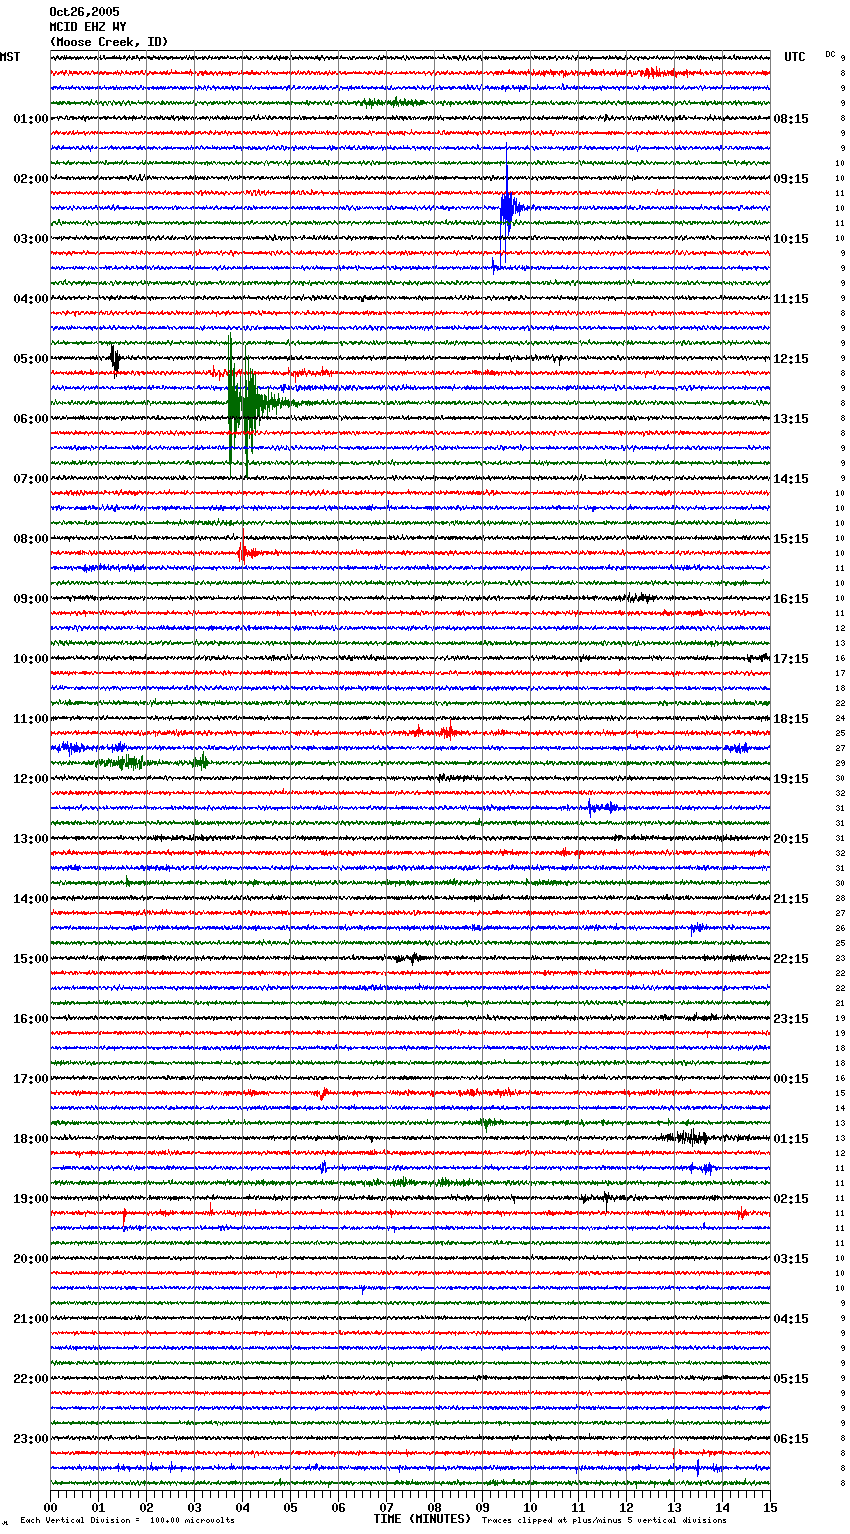Select the 20:00 MST time label
This screenshot has width=850, height=1534.
(x=30, y=1259)
